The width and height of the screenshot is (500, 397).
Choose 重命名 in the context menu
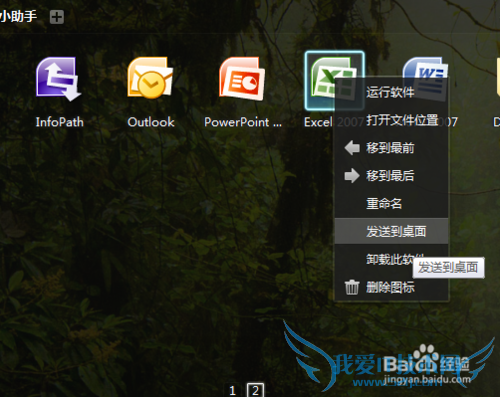point(391,203)
